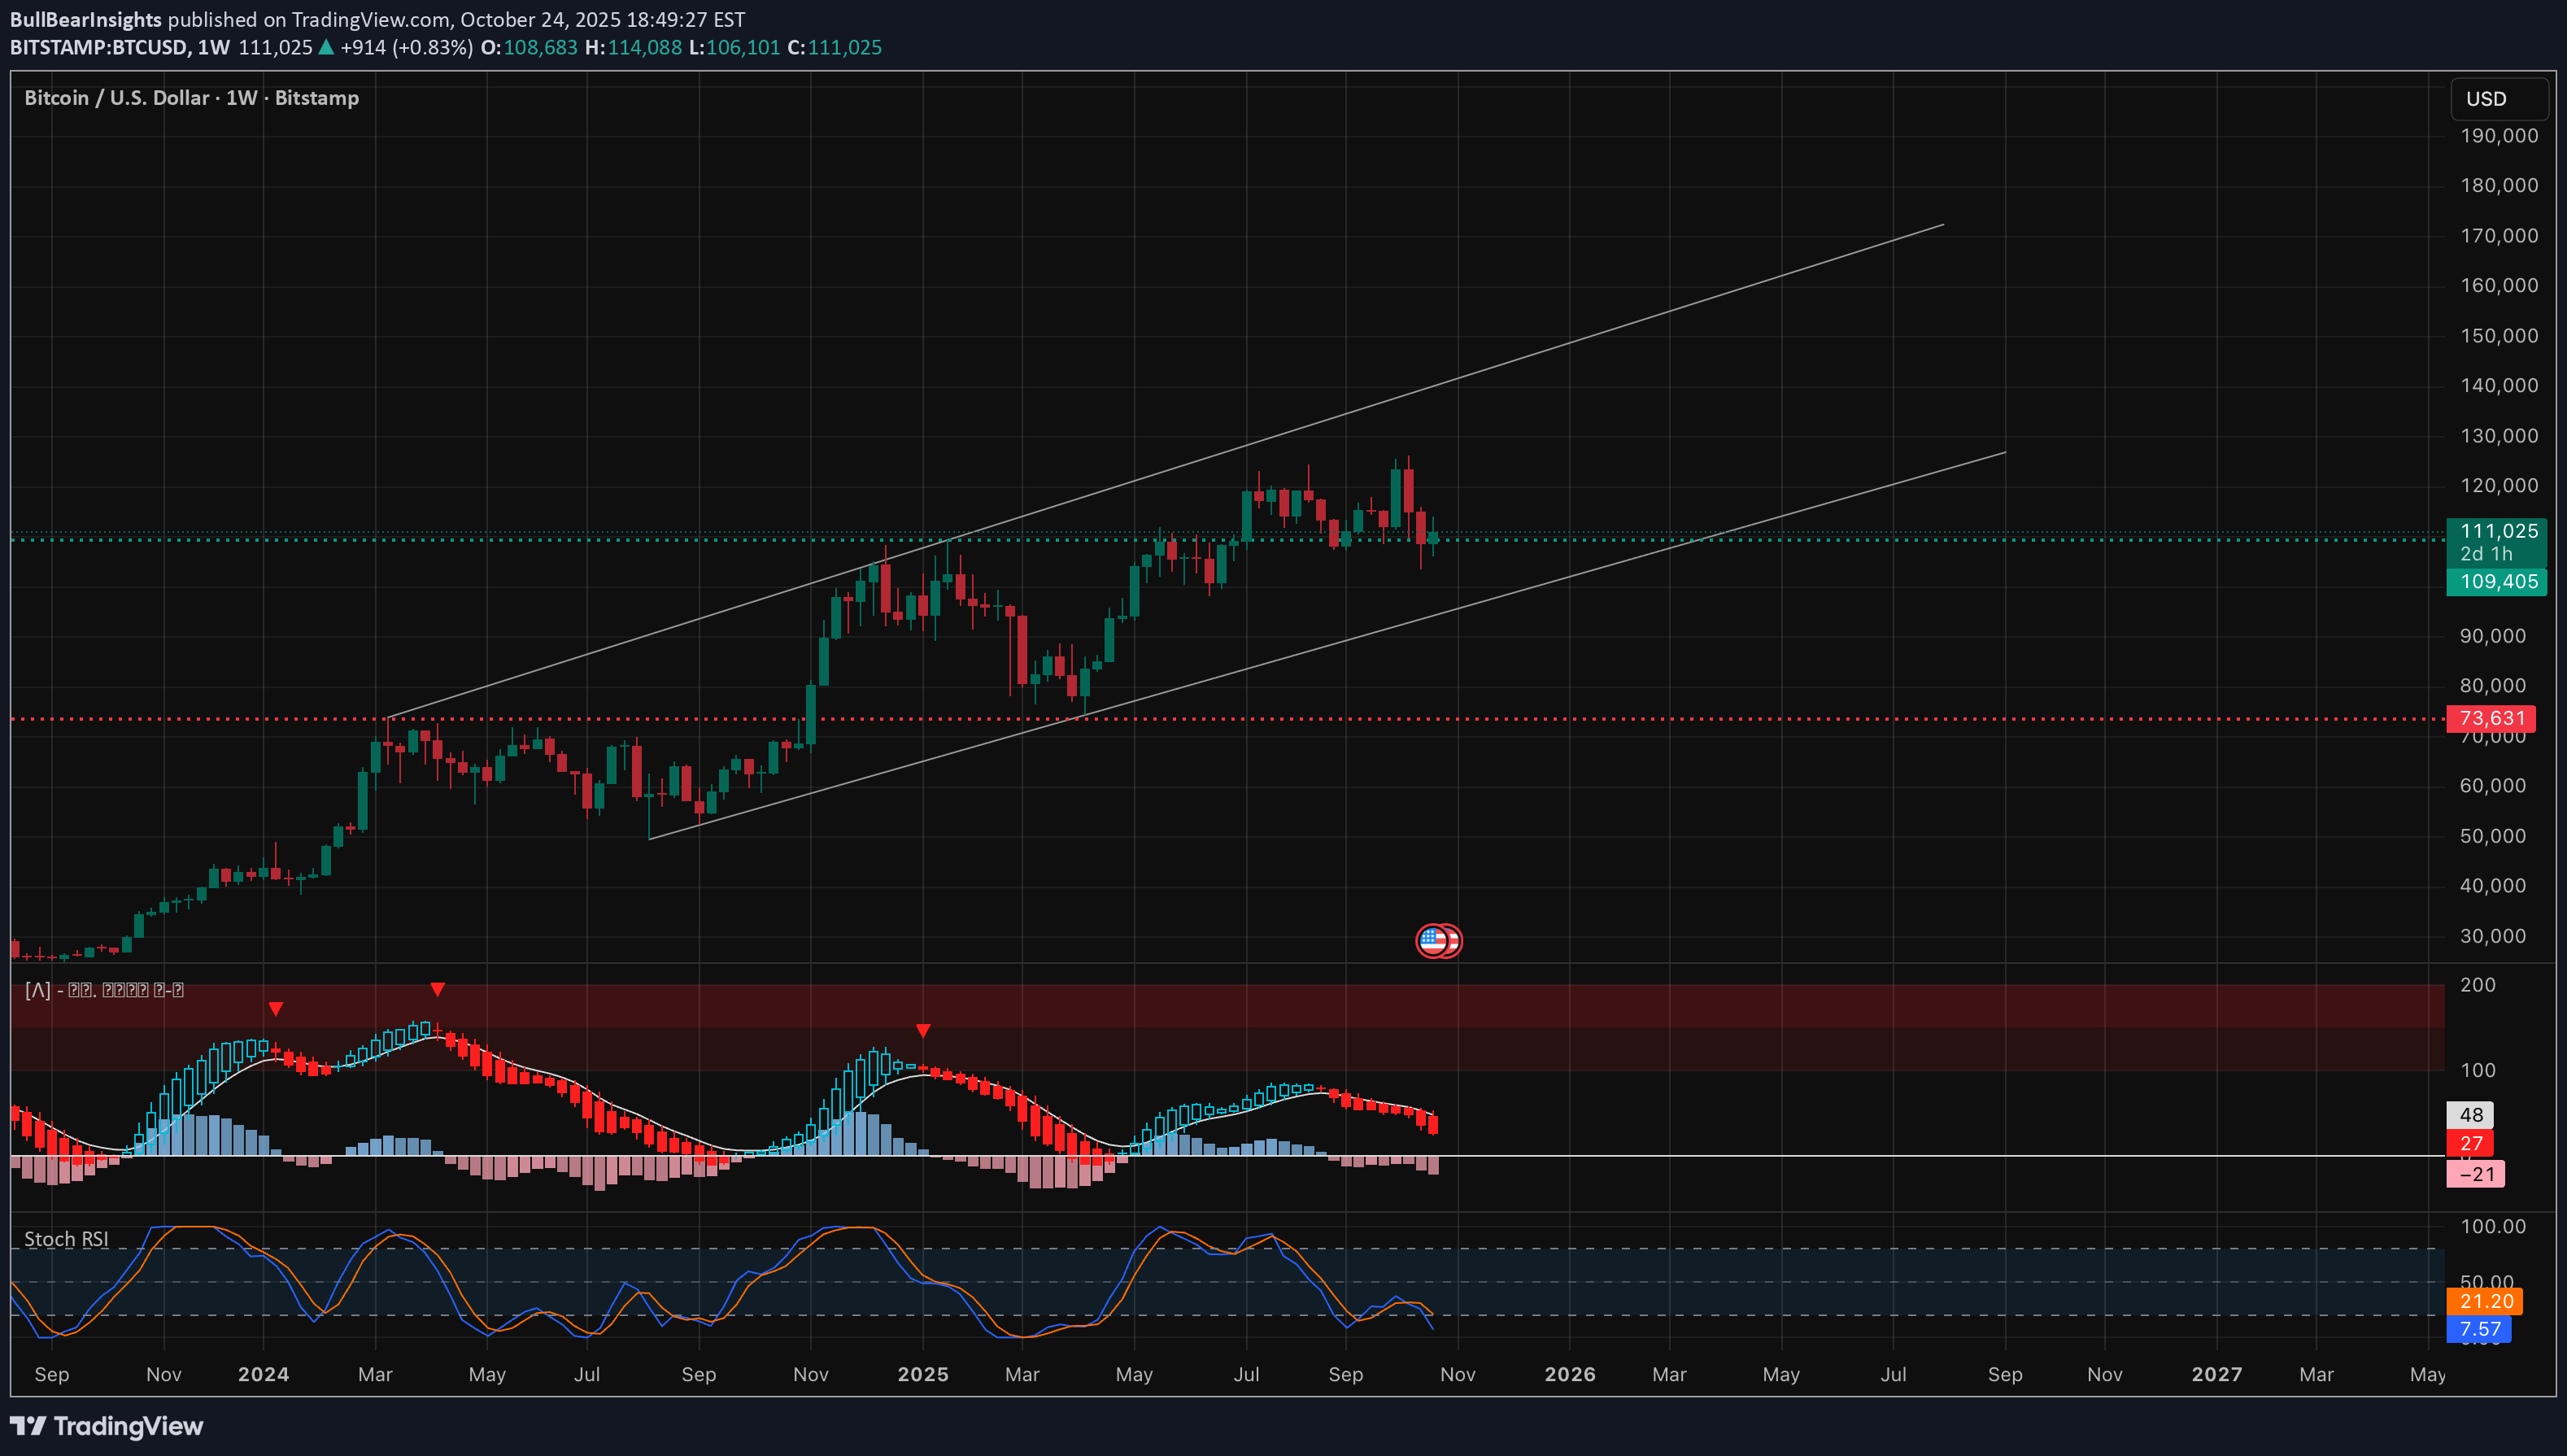
Task: Click the red 73,631 price level label
Action: [x=2490, y=718]
